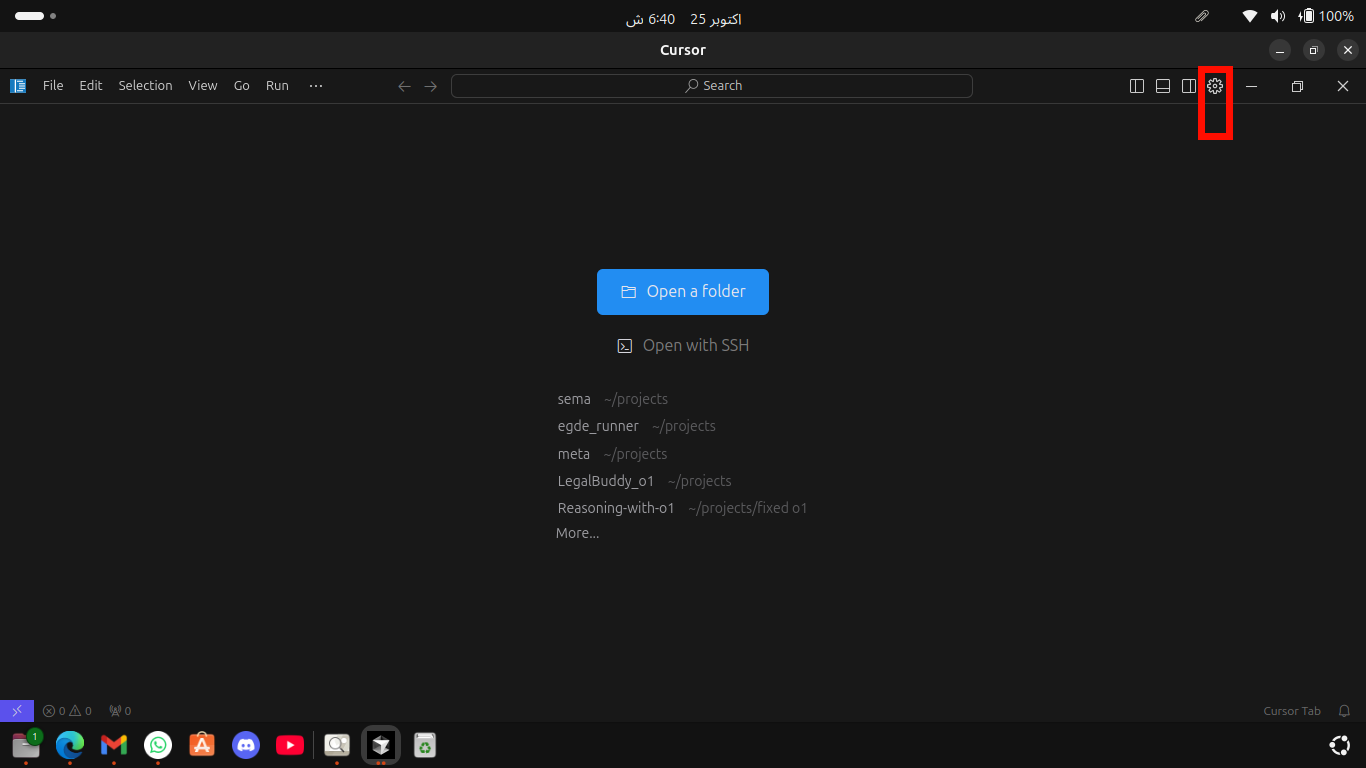The width and height of the screenshot is (1366, 768).
Task: Toggle the secondary sidebar layout icon
Action: coord(1189,86)
